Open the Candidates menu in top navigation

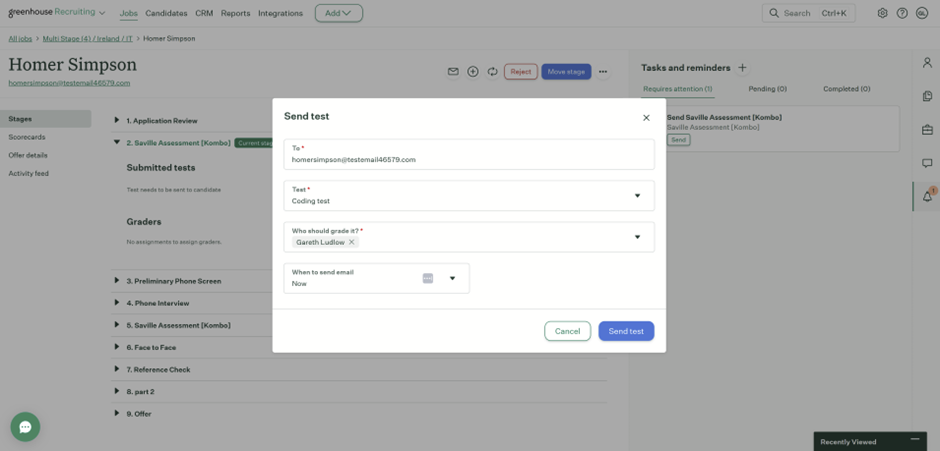pyautogui.click(x=166, y=13)
